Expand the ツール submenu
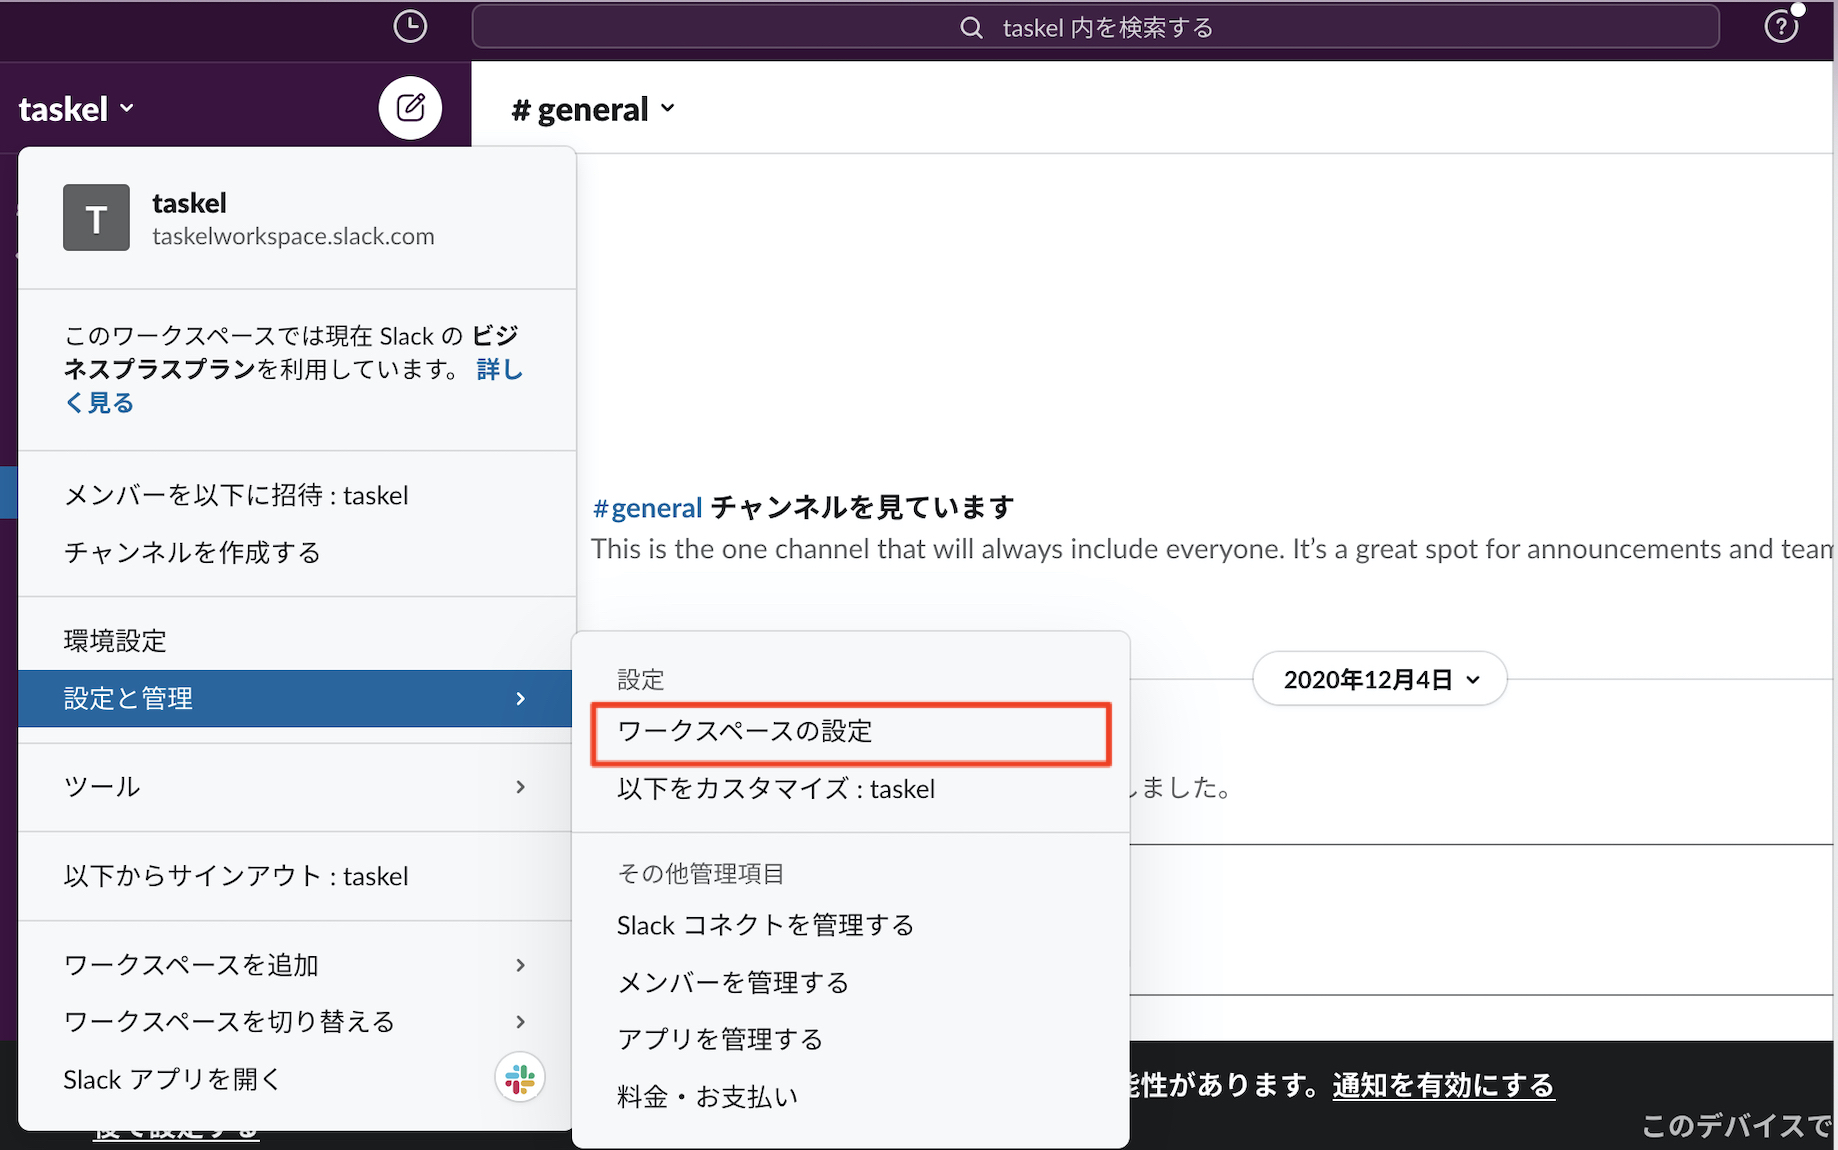Screen dimensions: 1838x1150 [x=296, y=787]
